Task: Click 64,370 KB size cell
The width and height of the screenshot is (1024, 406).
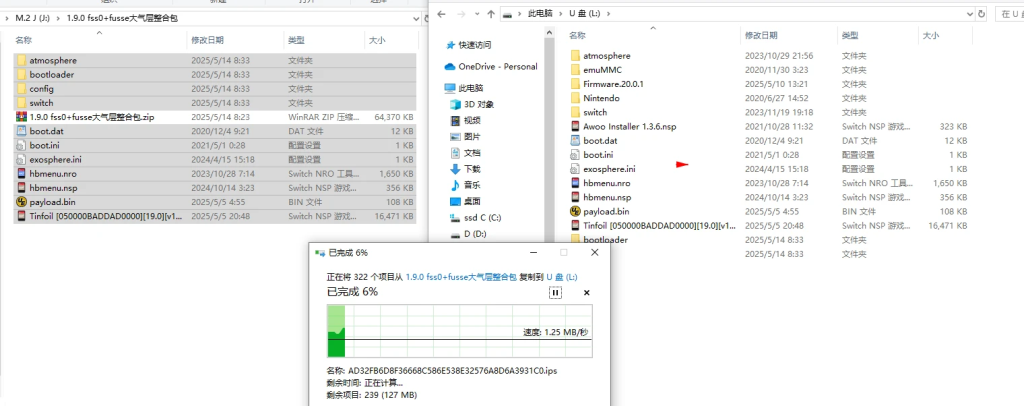Action: tap(395, 117)
